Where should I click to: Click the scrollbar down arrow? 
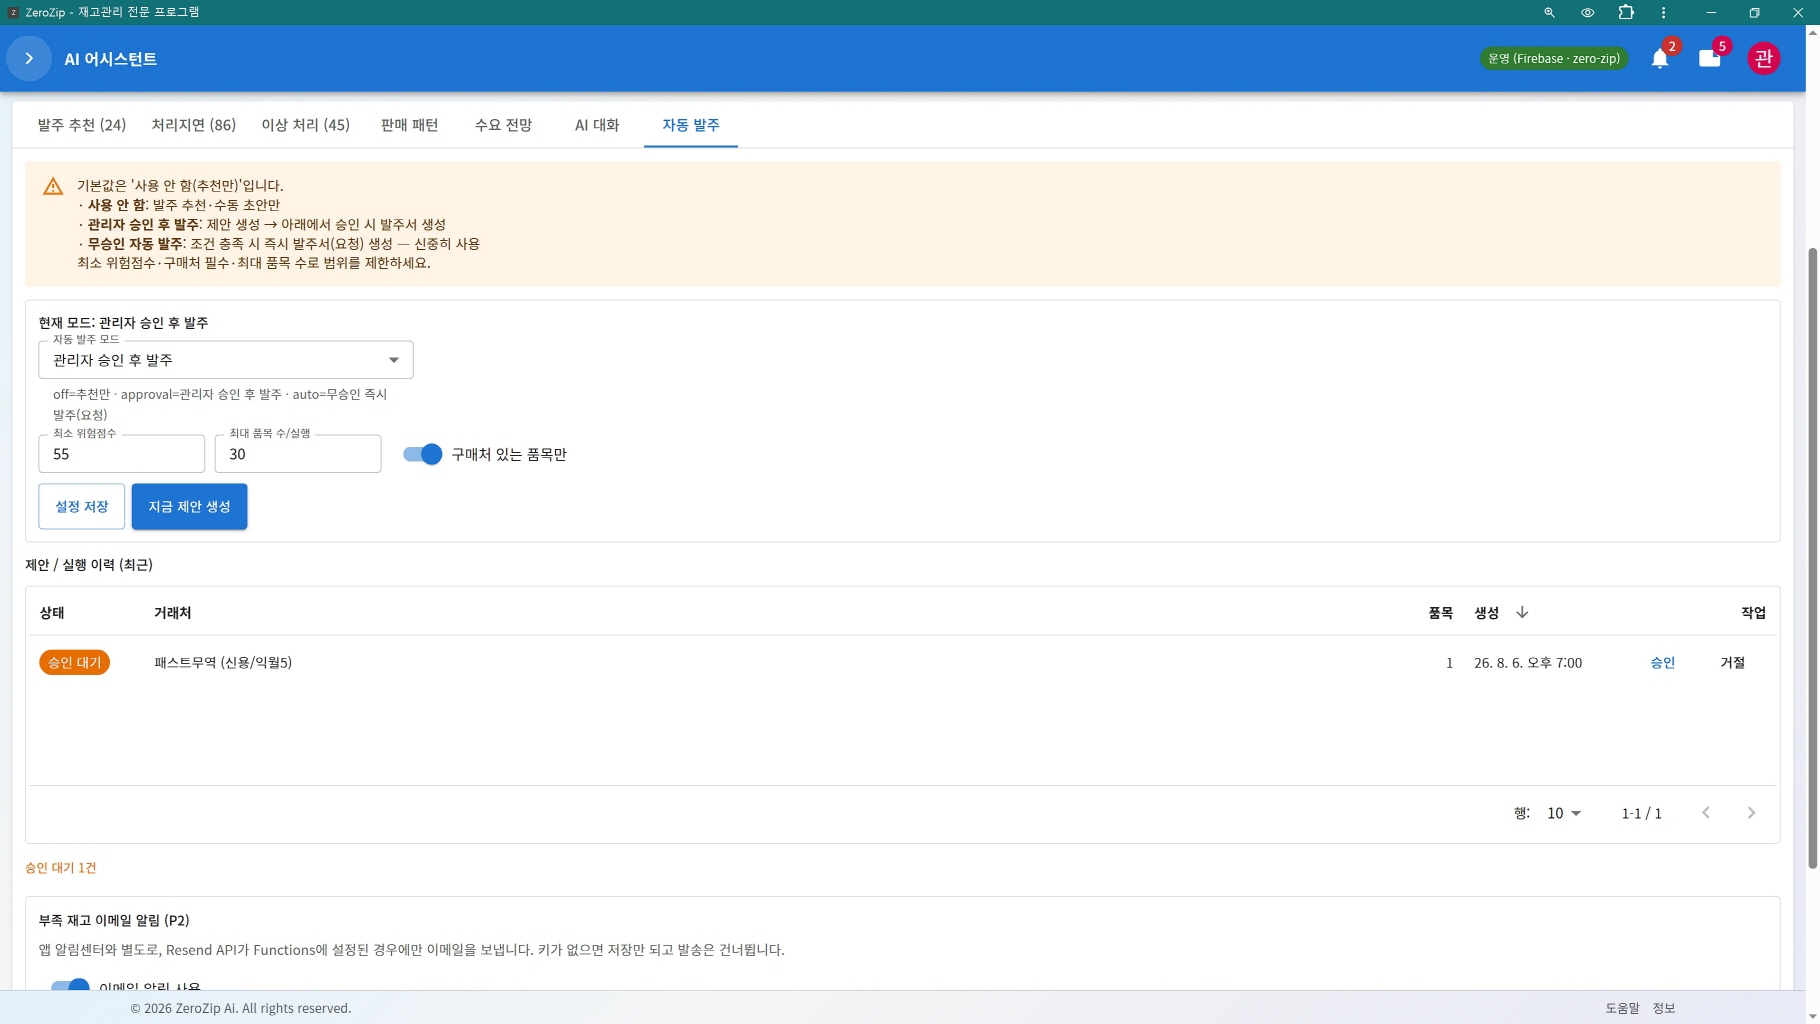pyautogui.click(x=1813, y=1016)
